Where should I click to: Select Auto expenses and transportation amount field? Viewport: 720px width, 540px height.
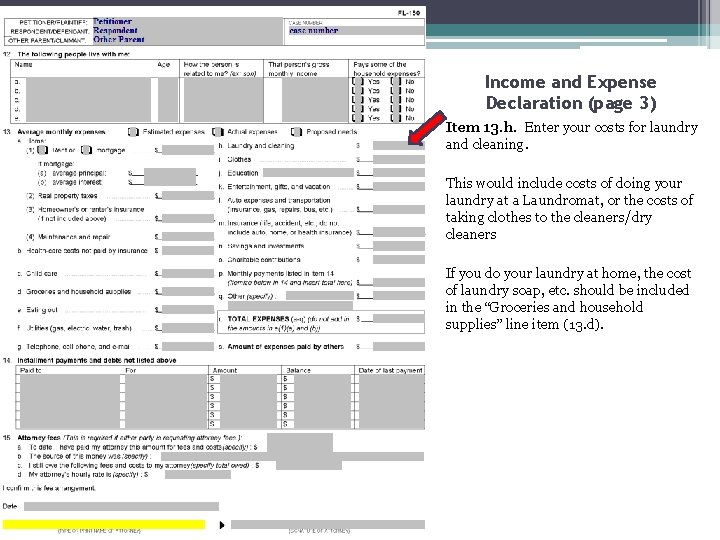click(399, 209)
